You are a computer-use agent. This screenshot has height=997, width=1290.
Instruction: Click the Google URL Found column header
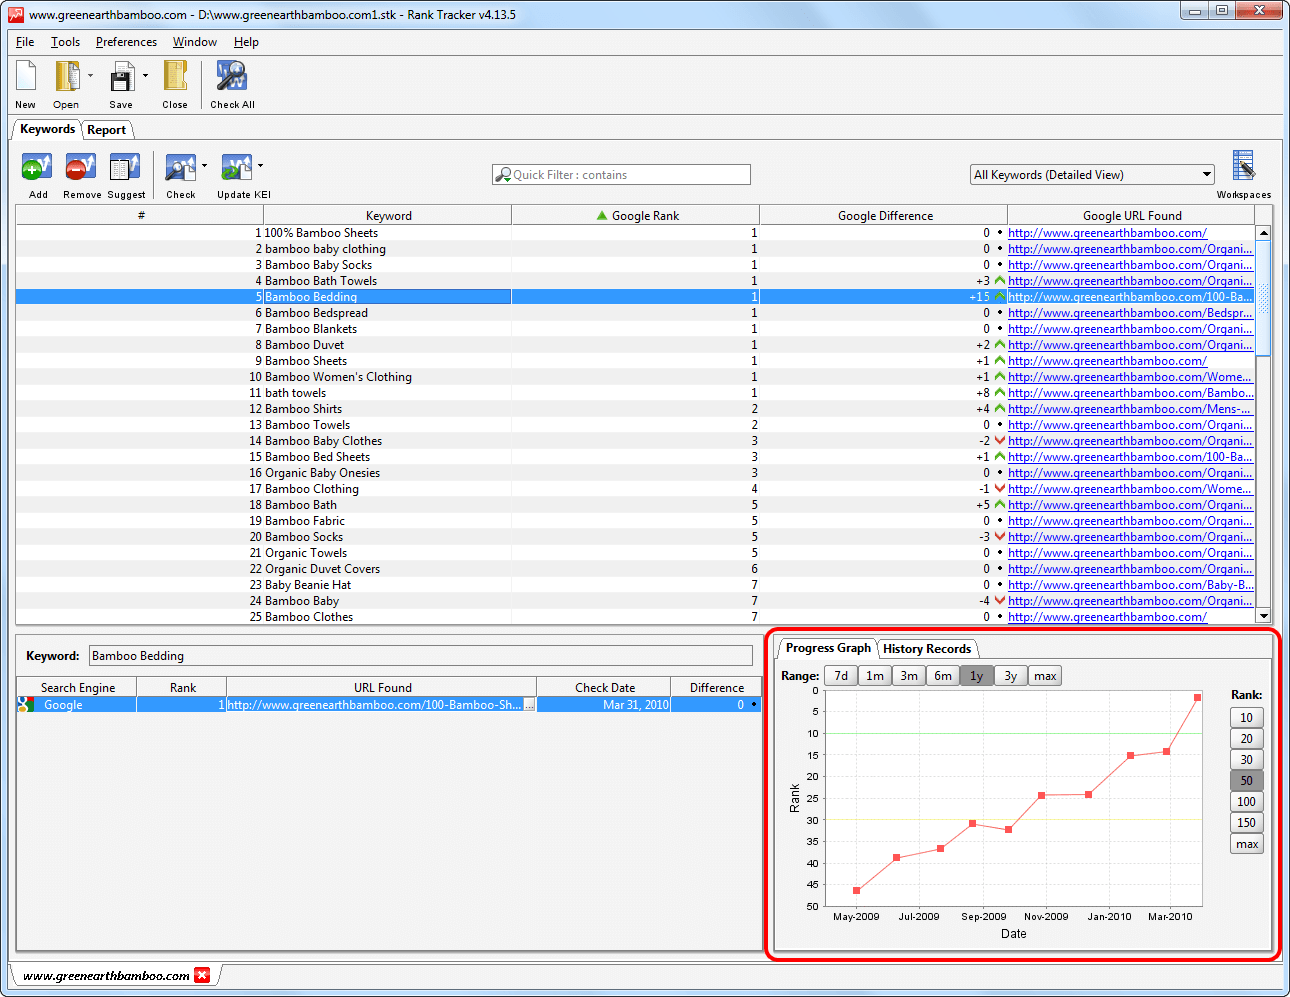[1132, 215]
